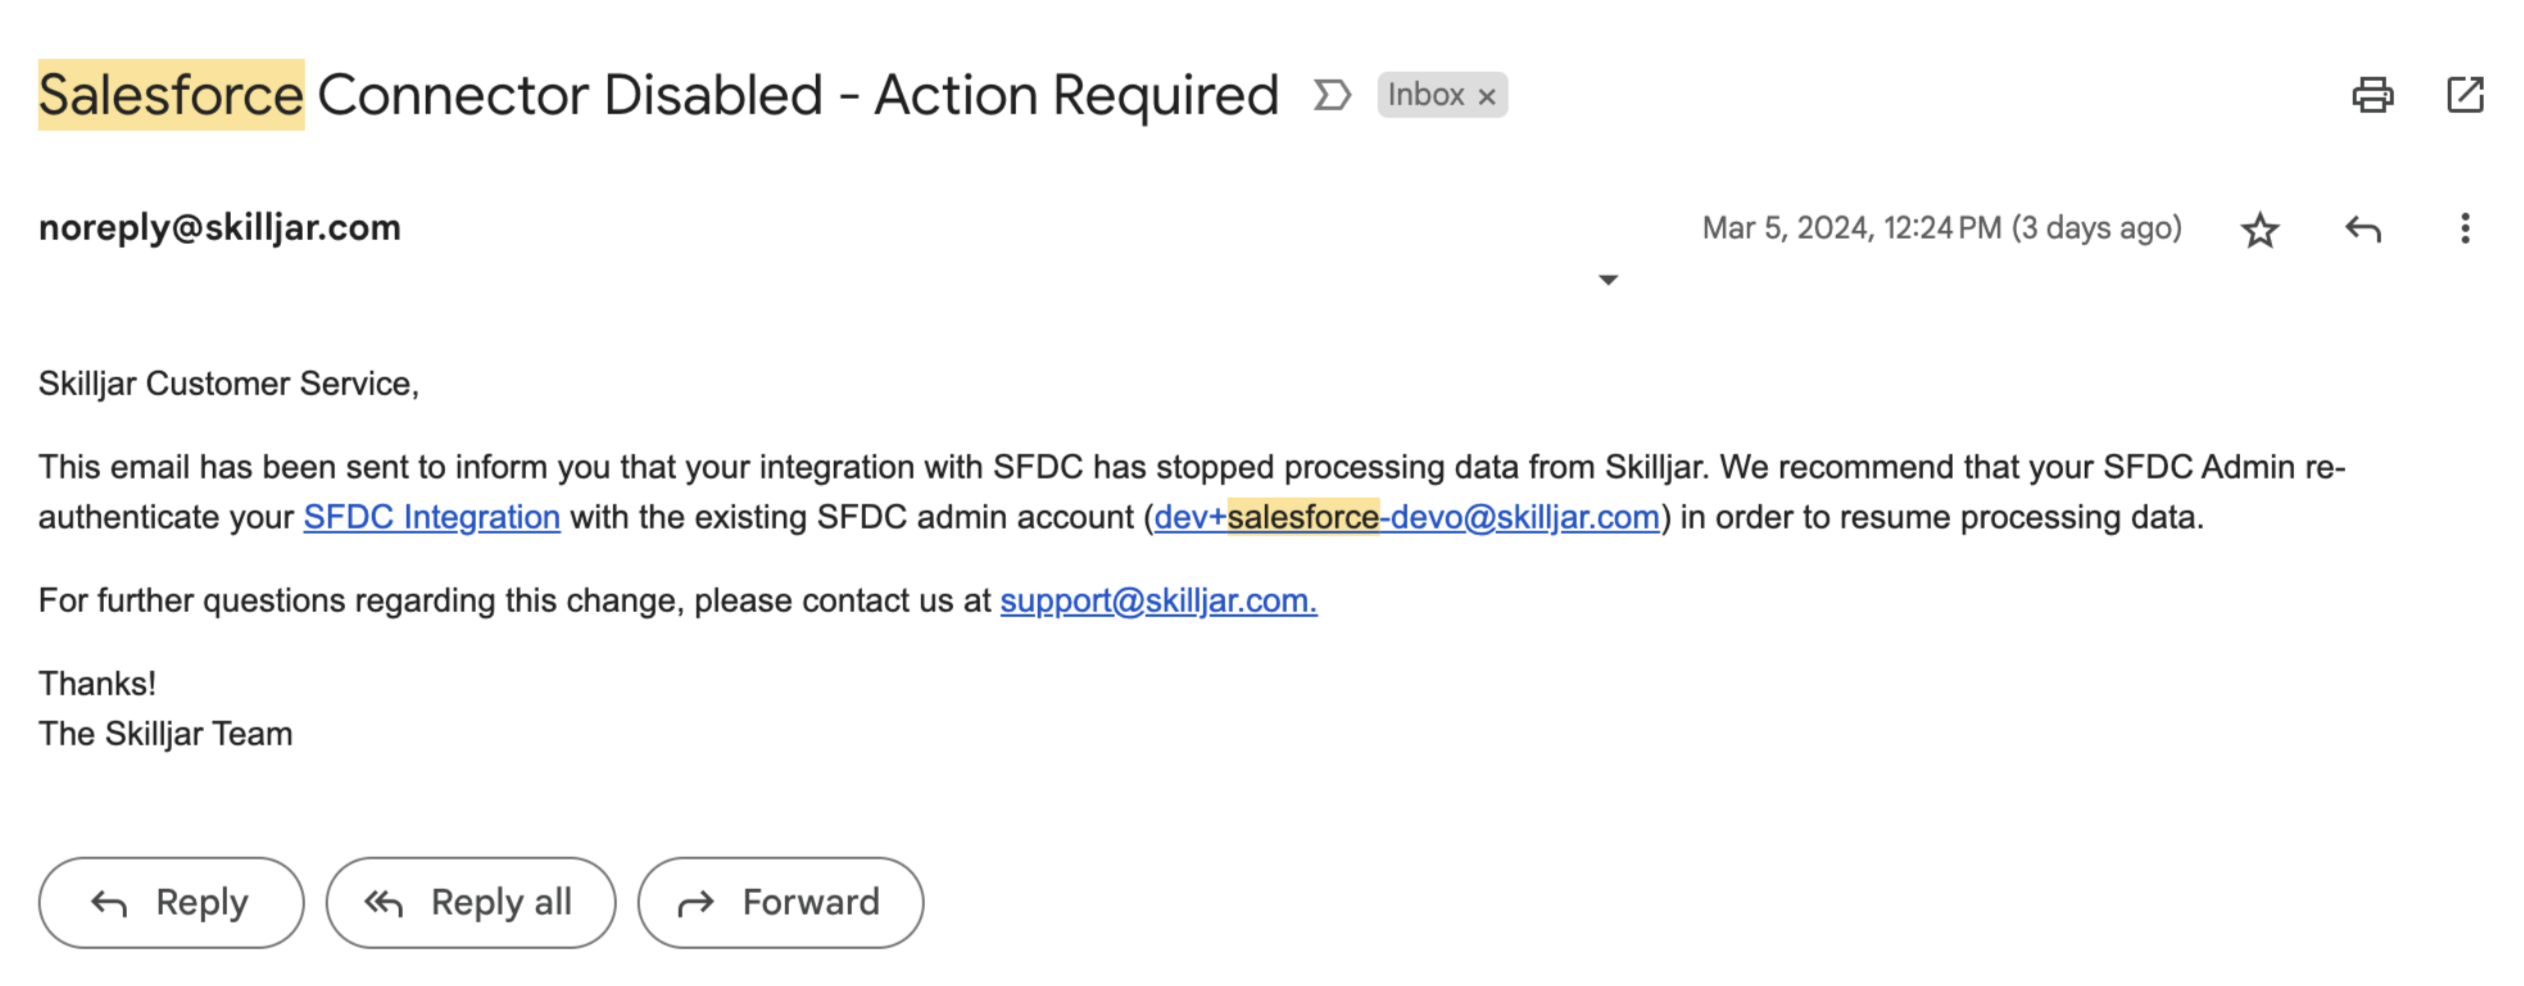
Task: Click the dev+salesforce-devo@skilljar.com address link
Action: [1406, 517]
